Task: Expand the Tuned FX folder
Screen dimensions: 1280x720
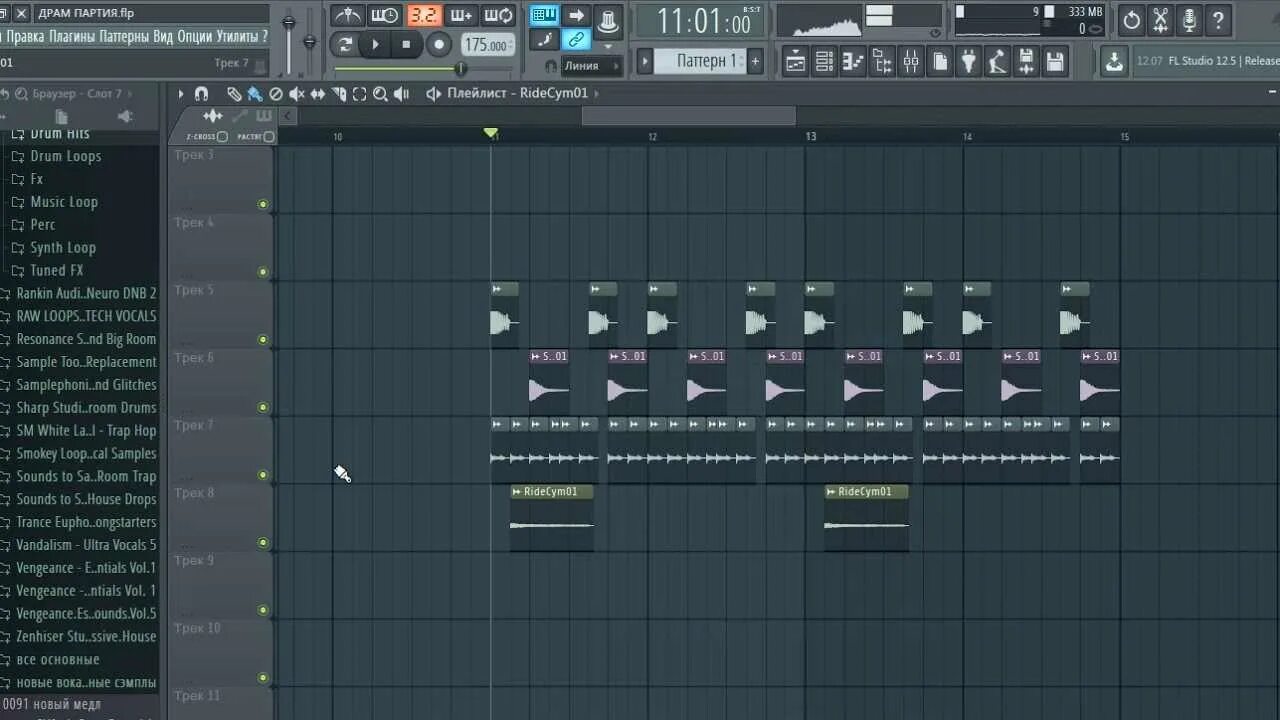Action: point(57,271)
